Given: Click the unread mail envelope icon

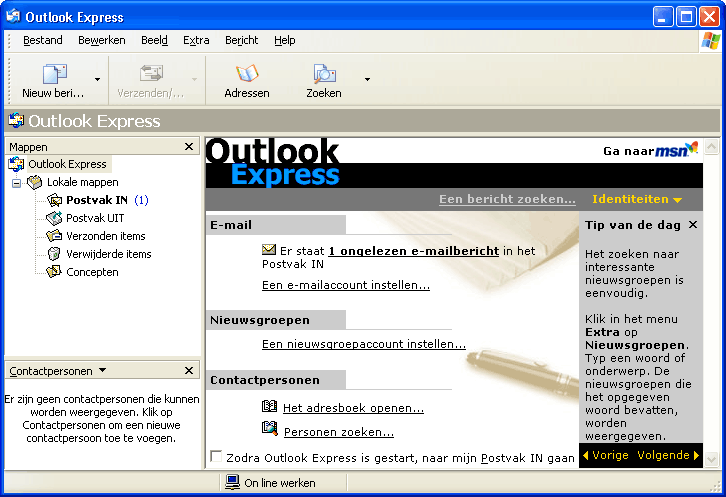Looking at the screenshot, I should coord(269,250).
